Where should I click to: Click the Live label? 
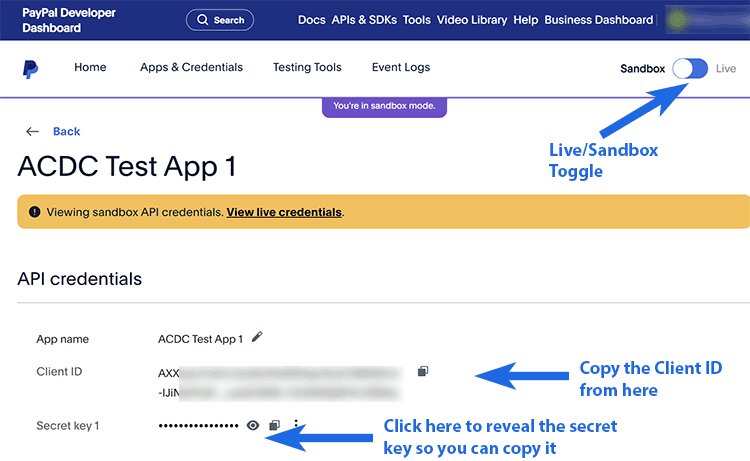[x=726, y=68]
